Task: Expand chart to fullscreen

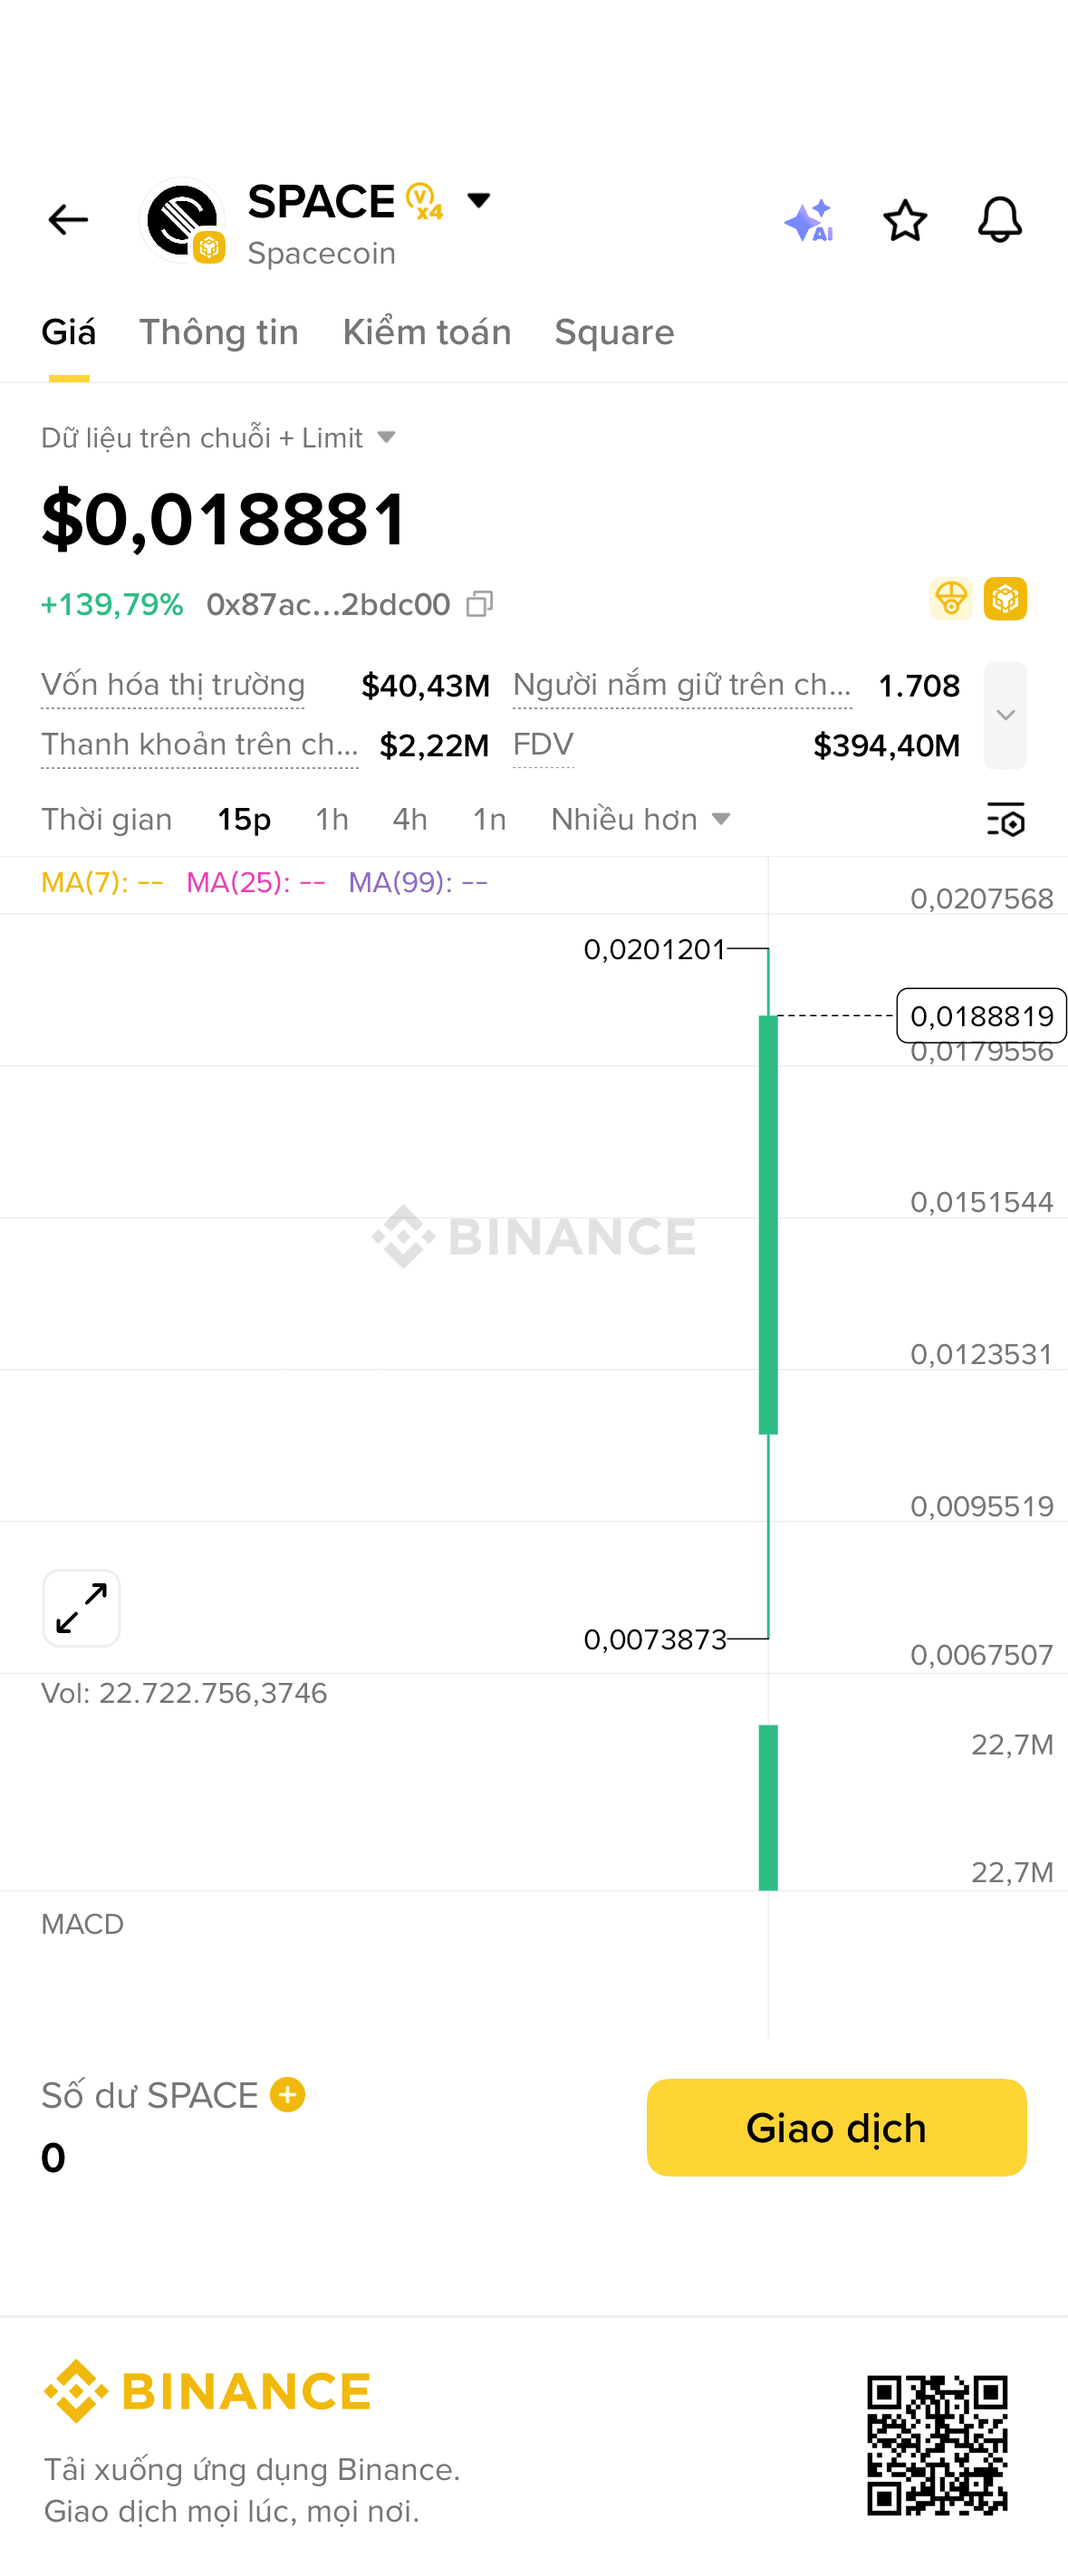Action: [x=82, y=1607]
